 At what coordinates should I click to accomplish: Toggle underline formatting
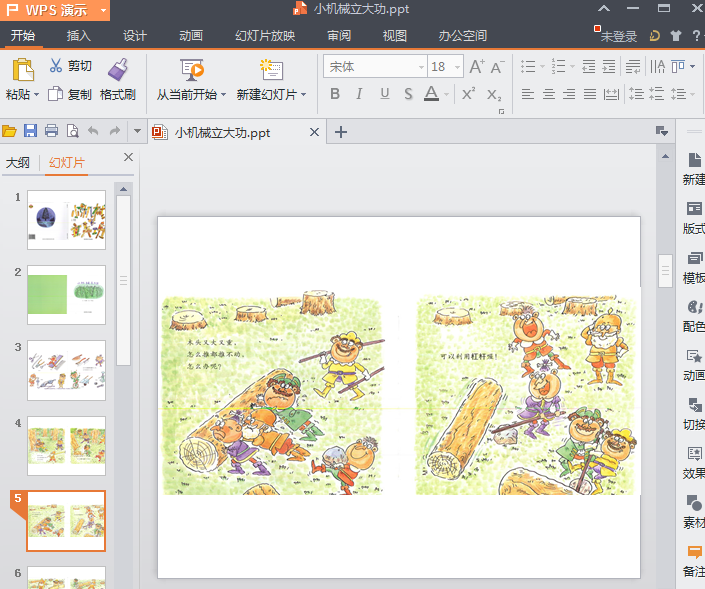coord(385,94)
